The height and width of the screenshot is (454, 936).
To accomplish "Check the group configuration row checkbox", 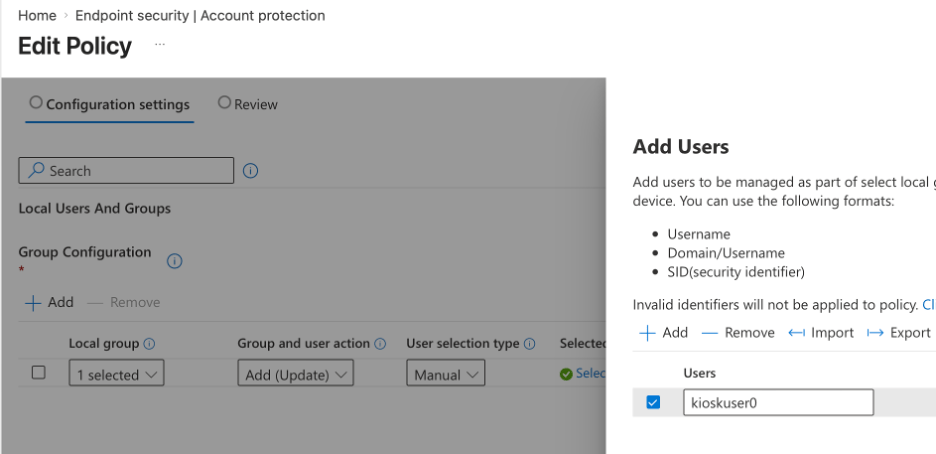I will pos(39,373).
